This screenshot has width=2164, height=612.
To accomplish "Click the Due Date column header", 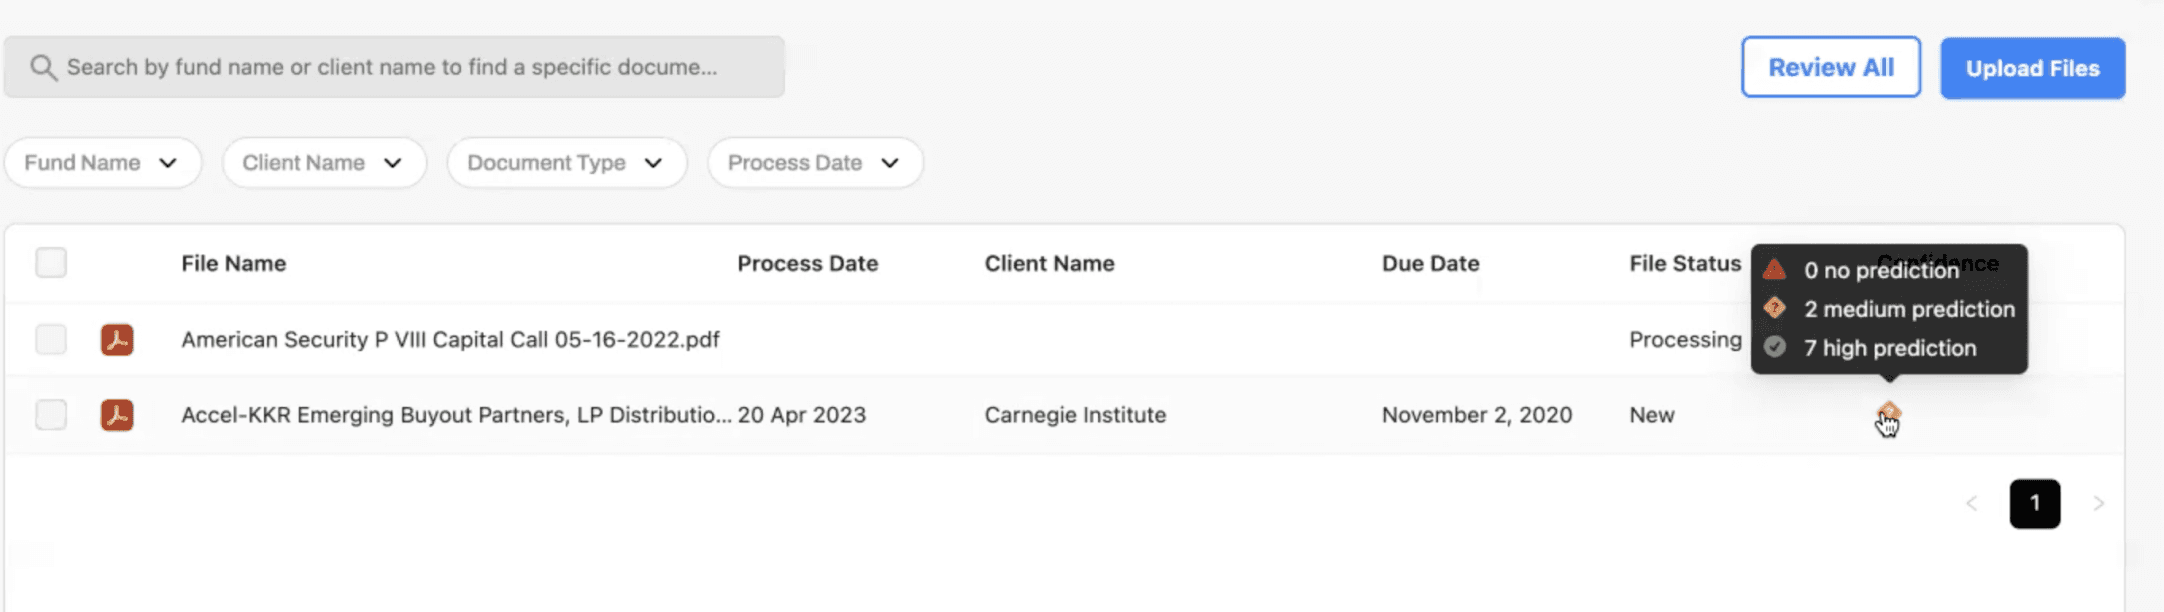I will [1430, 264].
